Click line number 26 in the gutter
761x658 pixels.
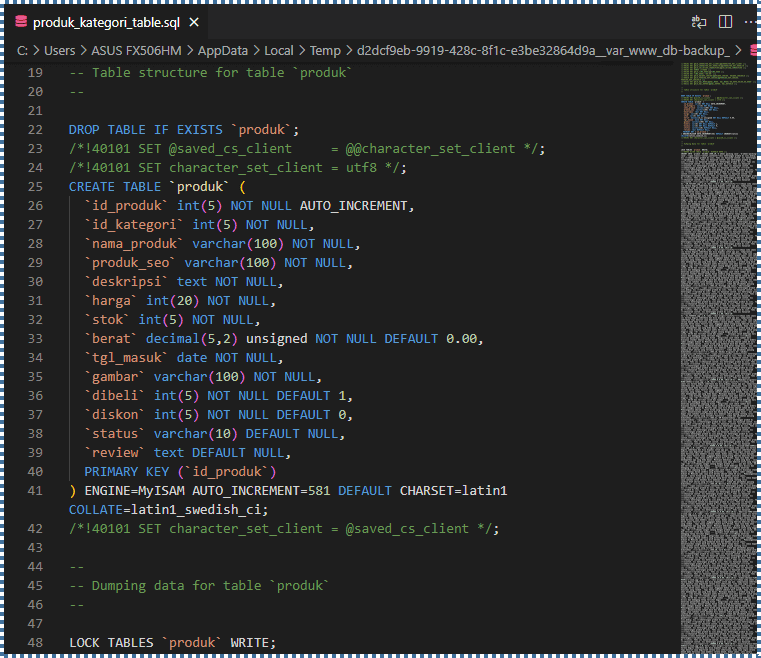point(34,205)
